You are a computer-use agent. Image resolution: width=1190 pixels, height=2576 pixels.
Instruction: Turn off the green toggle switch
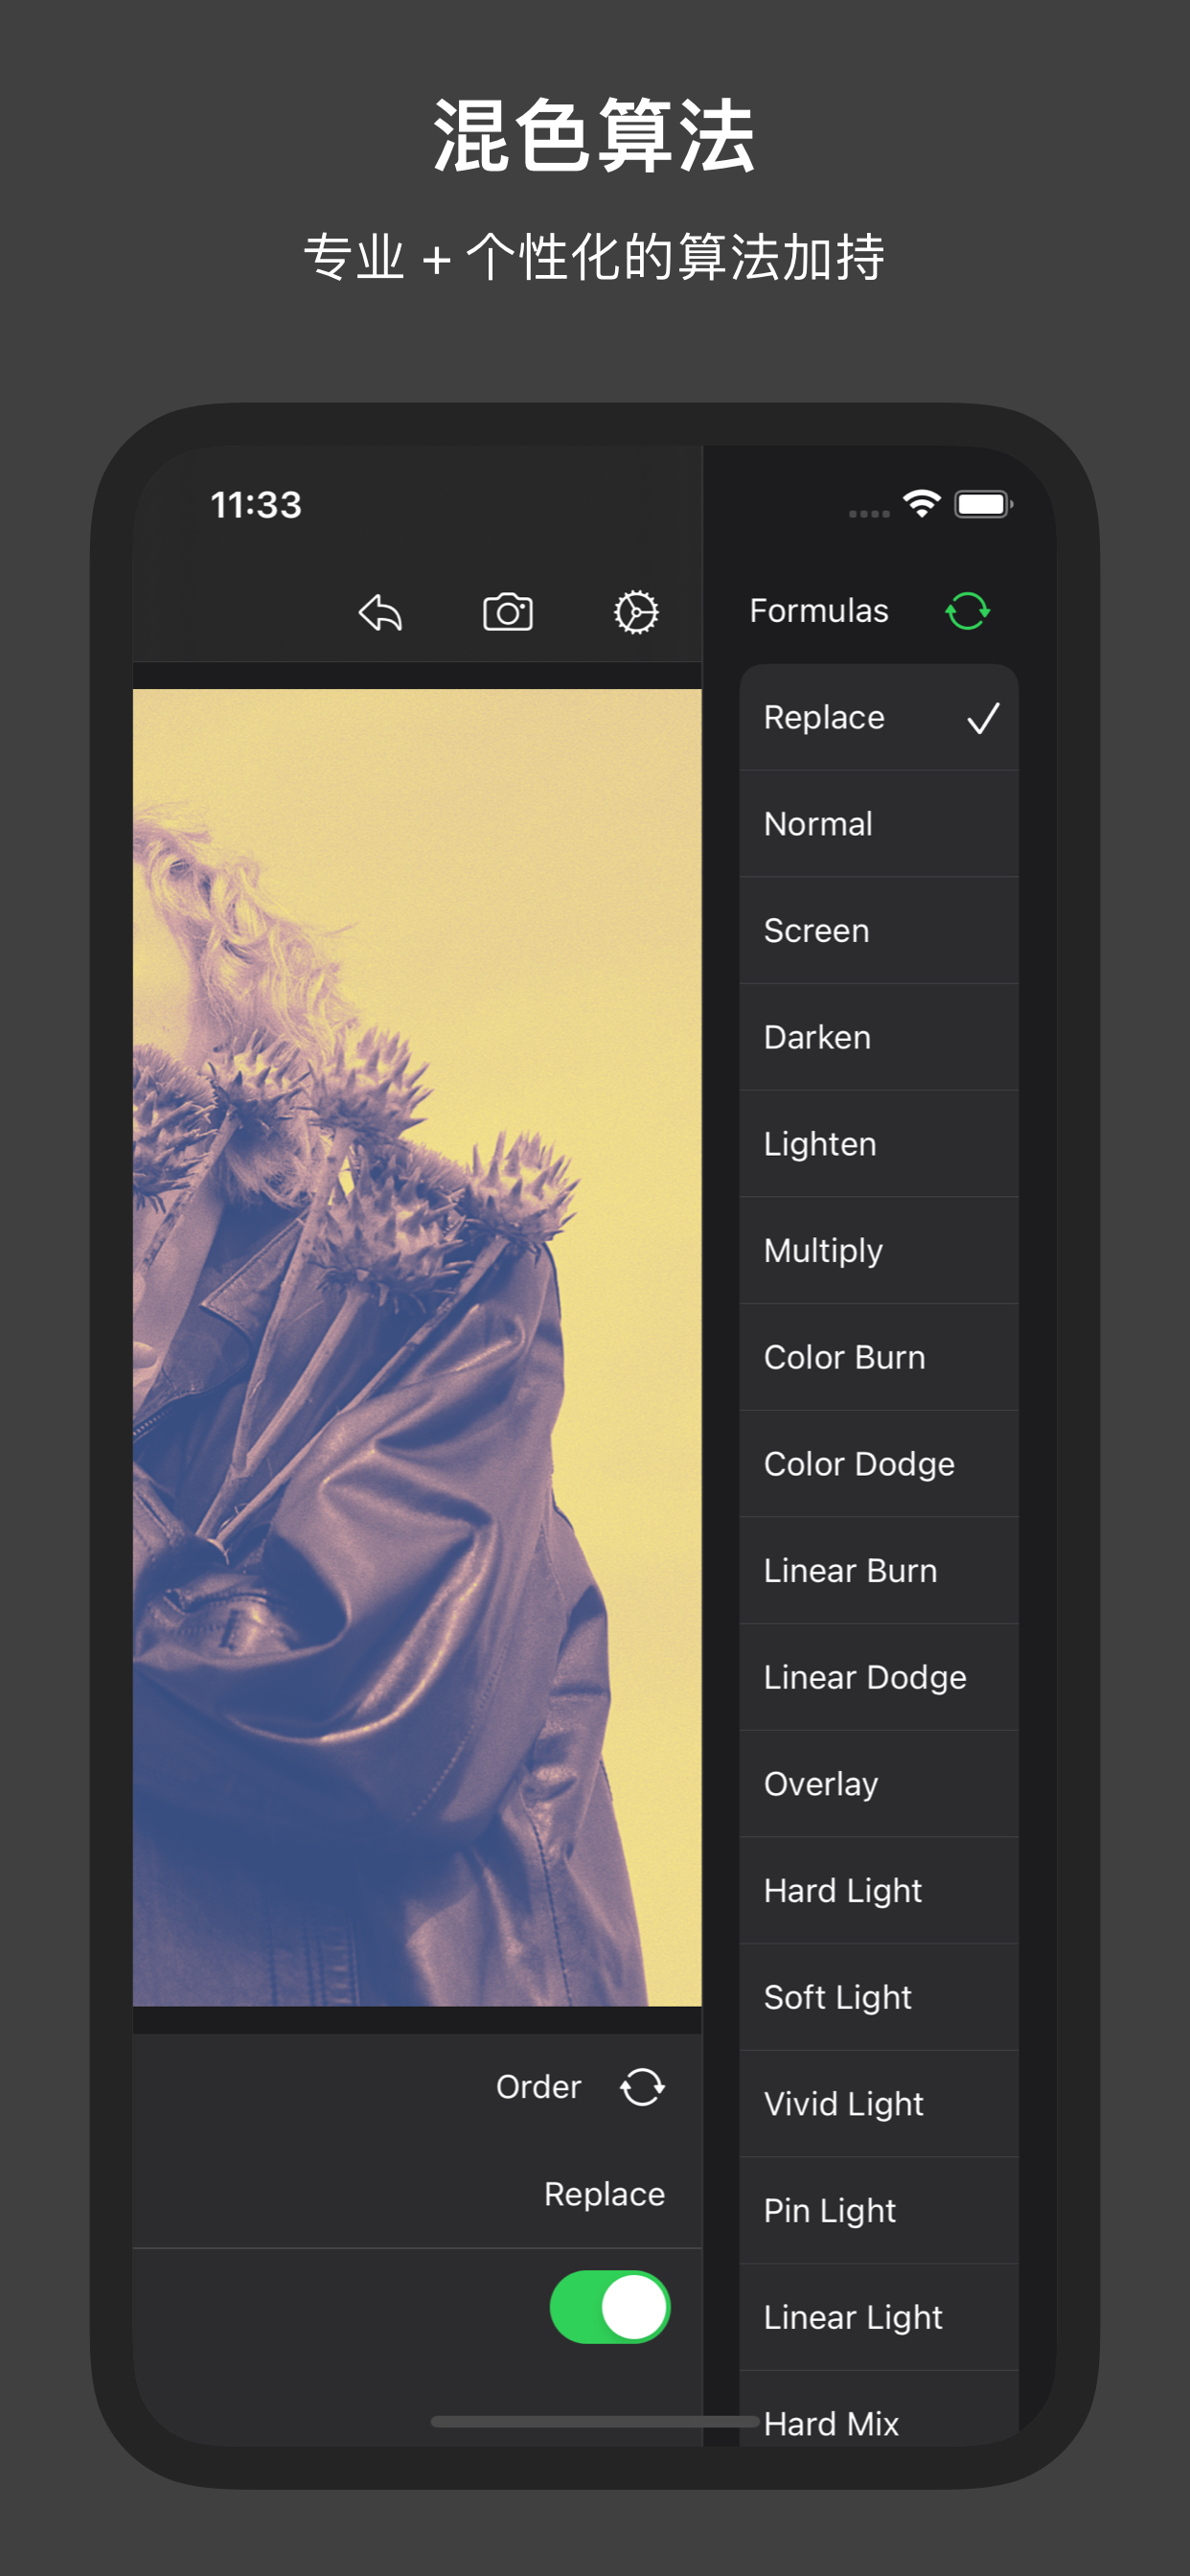pyautogui.click(x=610, y=2307)
